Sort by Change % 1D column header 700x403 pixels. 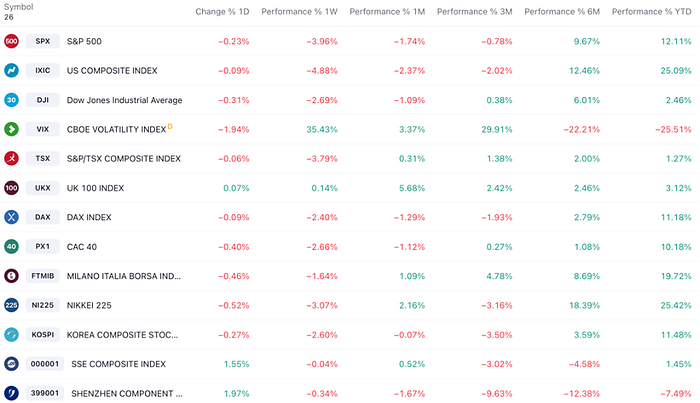click(x=222, y=12)
